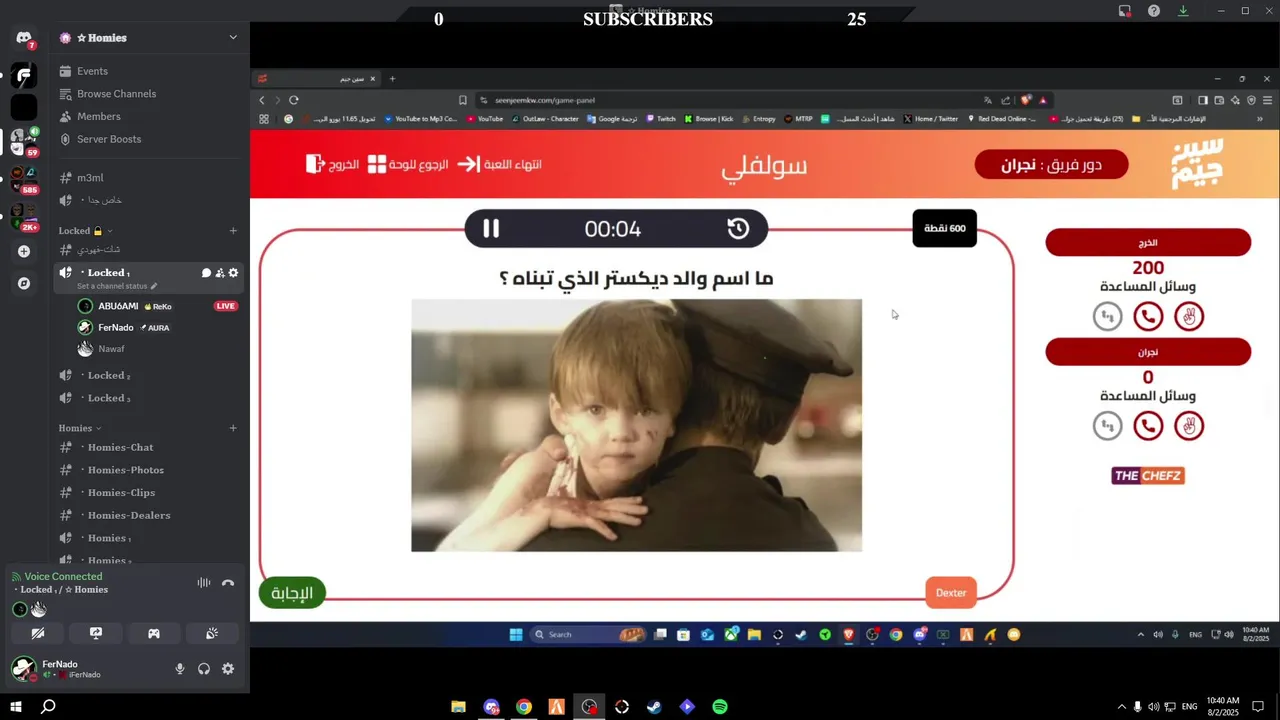Image resolution: width=1280 pixels, height=720 pixels.
Task: Toggle noise suppression waveform icon
Action: pos(204,583)
